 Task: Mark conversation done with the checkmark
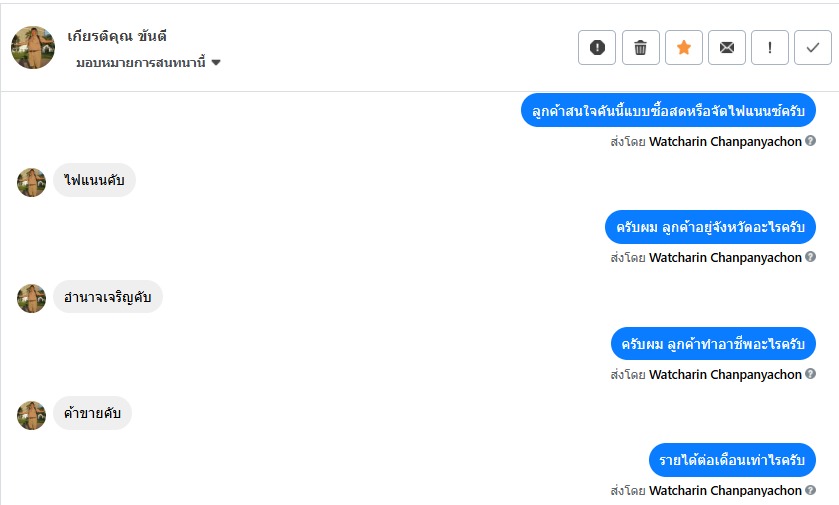[x=813, y=47]
